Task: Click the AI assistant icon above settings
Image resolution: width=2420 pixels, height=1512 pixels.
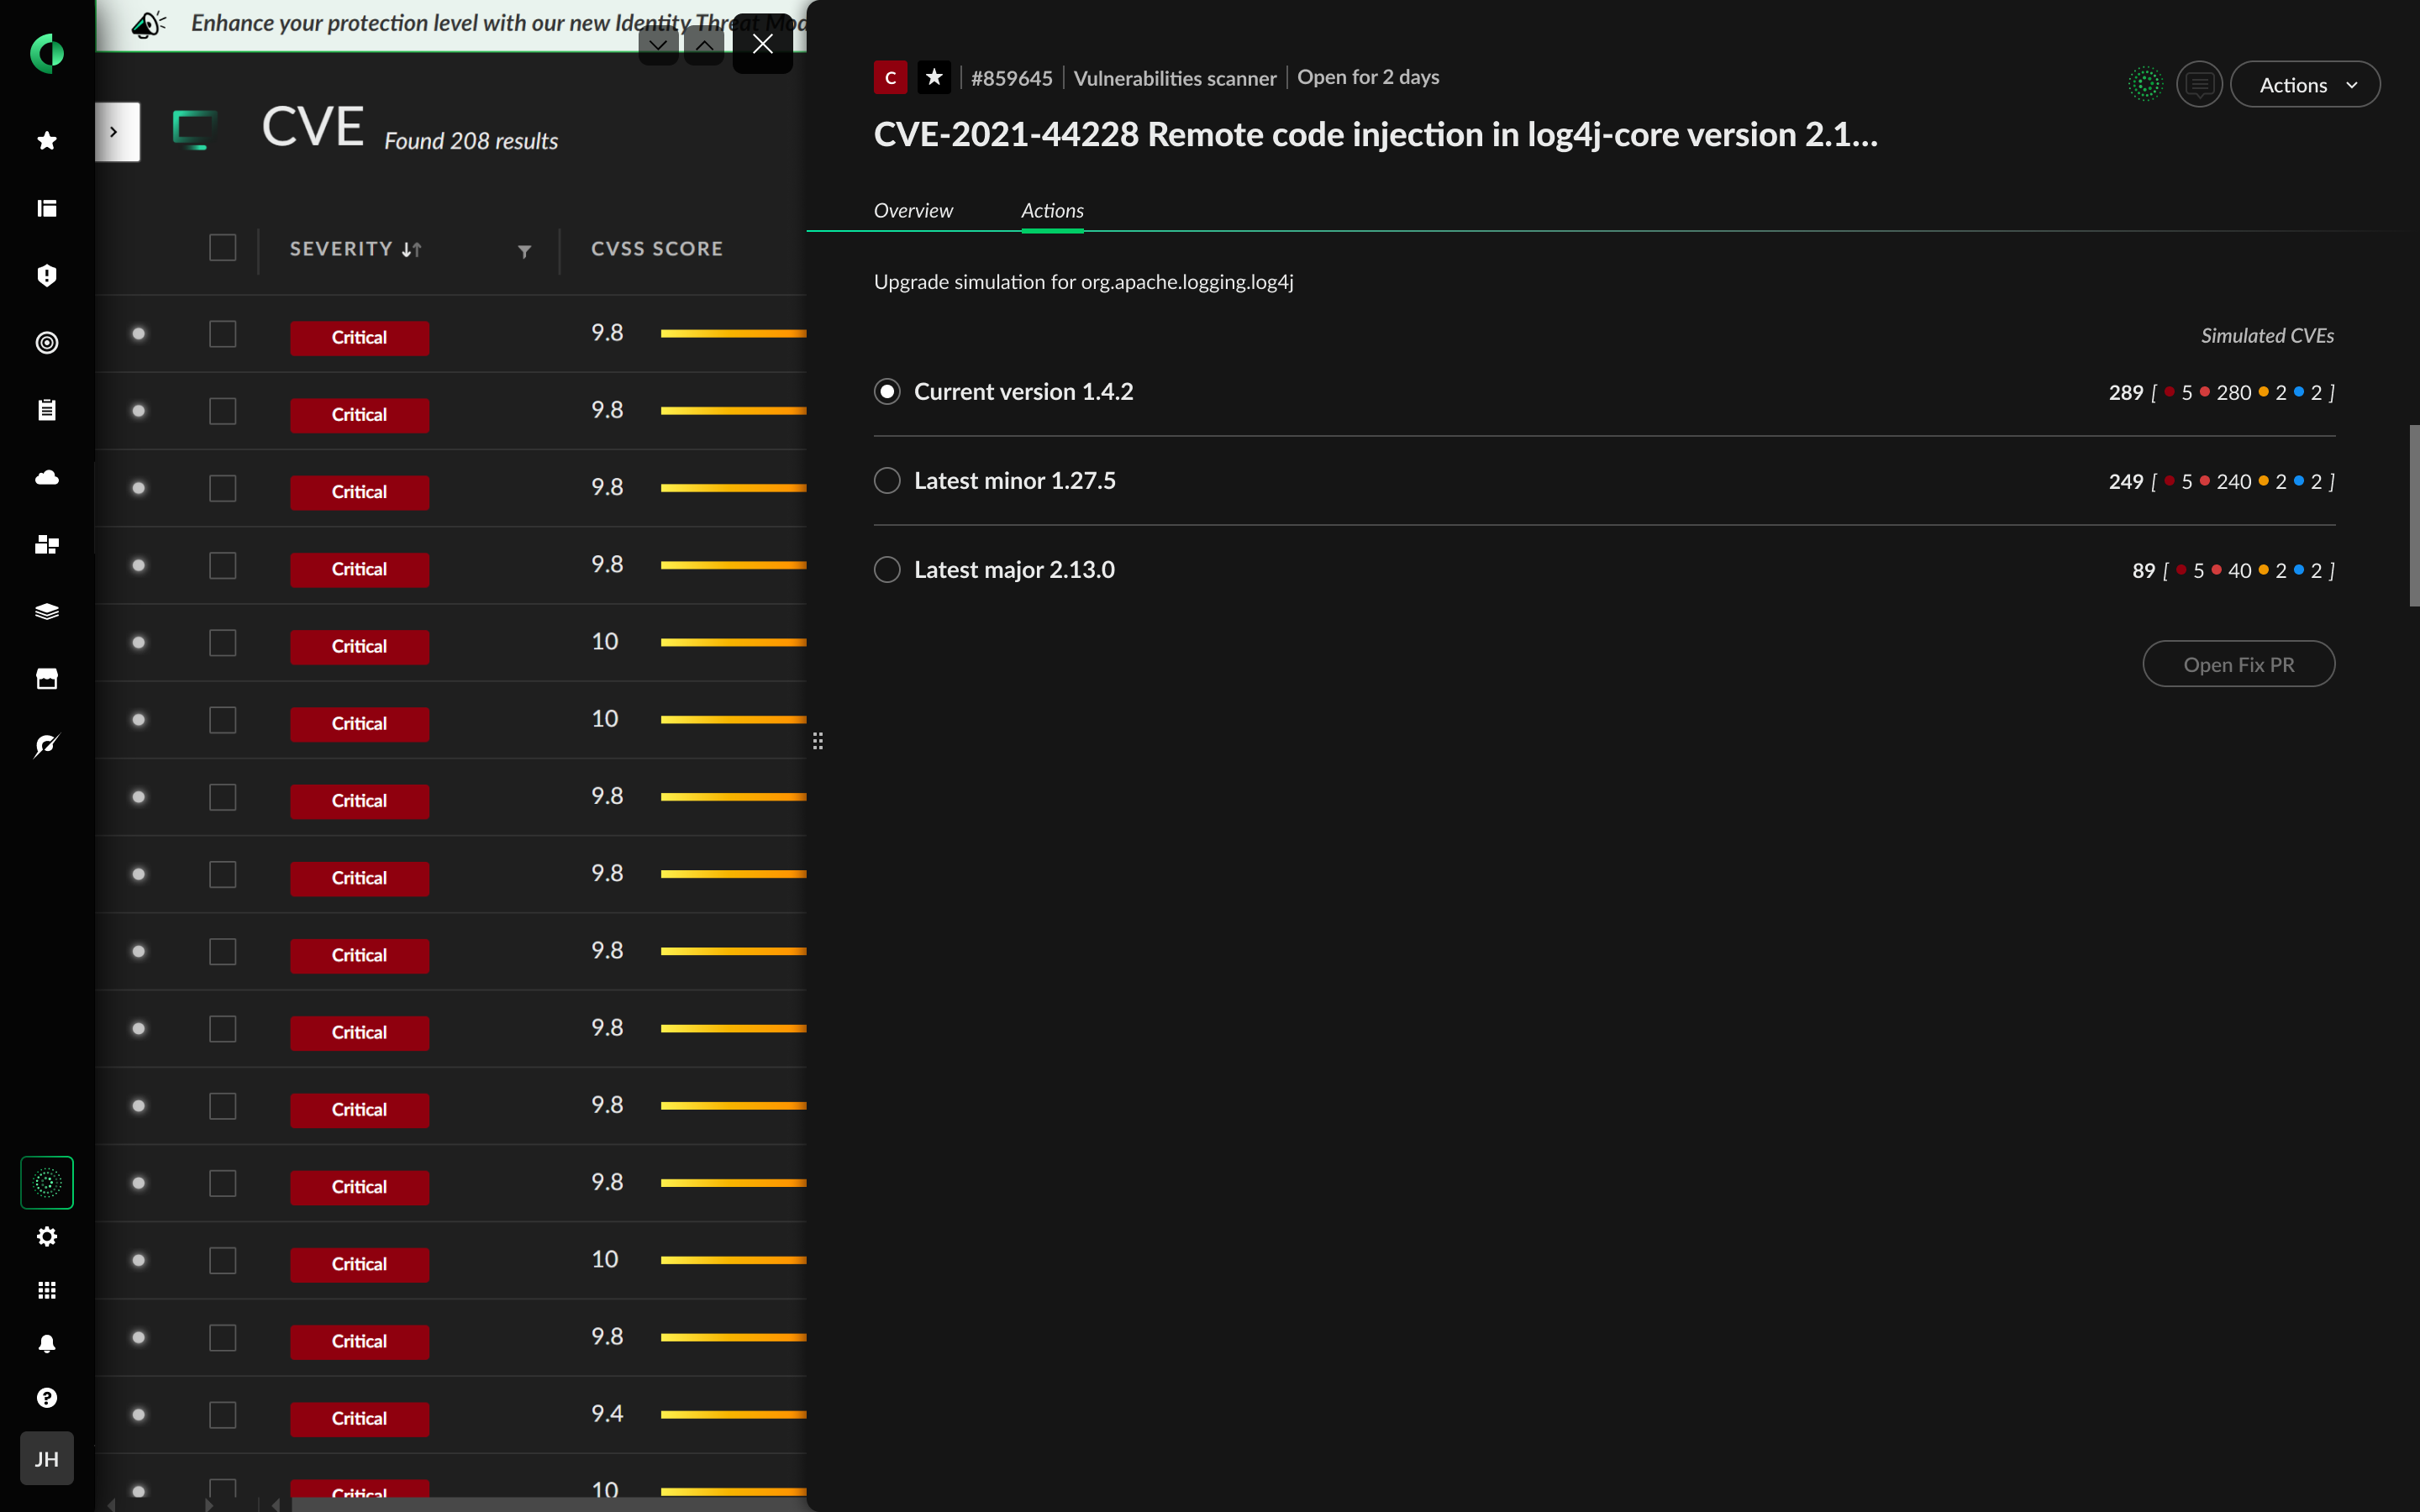Action: 46,1183
